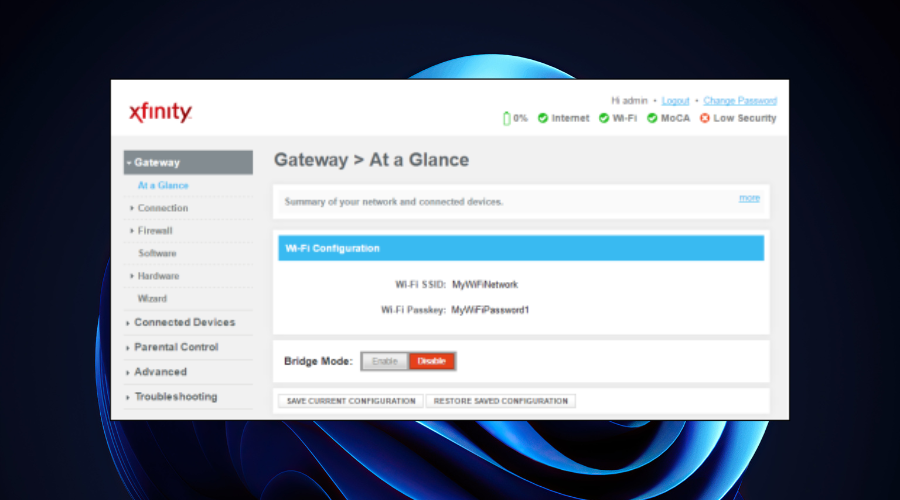The width and height of the screenshot is (900, 500).
Task: Enable Bridge Mode with the Enable button
Action: (x=385, y=361)
